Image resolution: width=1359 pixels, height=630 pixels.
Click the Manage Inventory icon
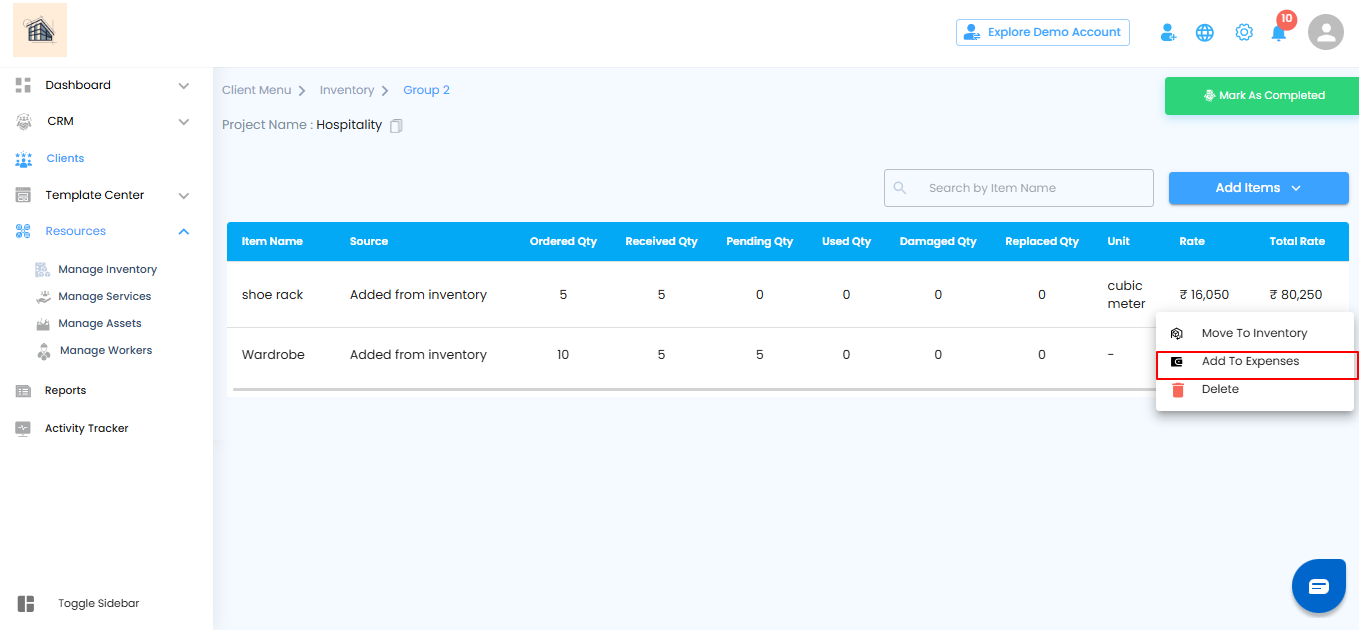point(42,269)
